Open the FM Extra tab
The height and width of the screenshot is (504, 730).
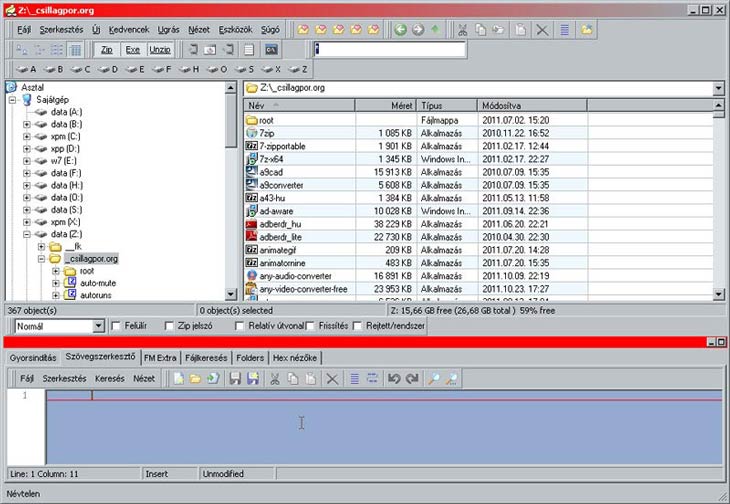(160, 358)
